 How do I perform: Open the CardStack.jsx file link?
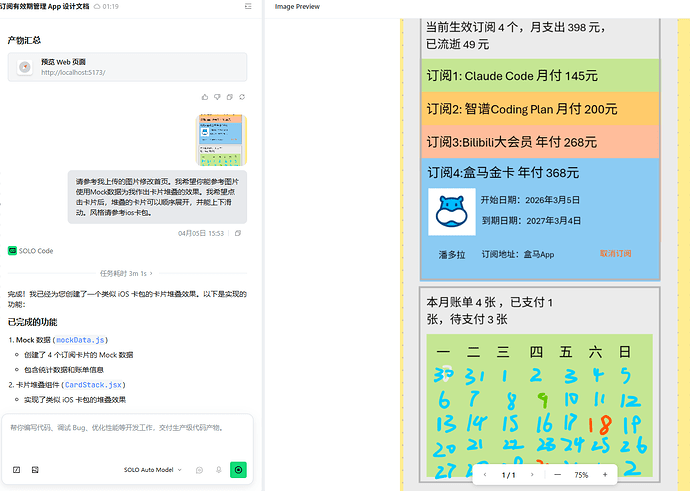click(93, 385)
